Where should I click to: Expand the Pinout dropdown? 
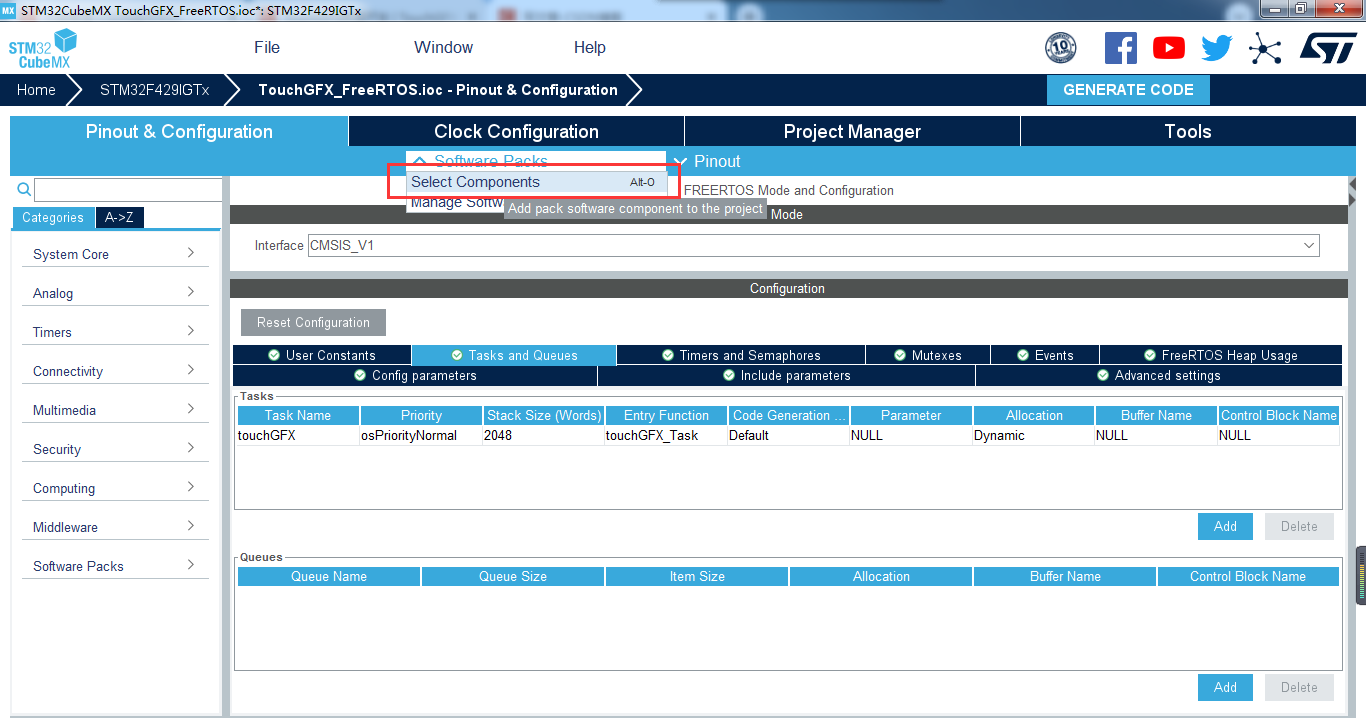tap(708, 161)
